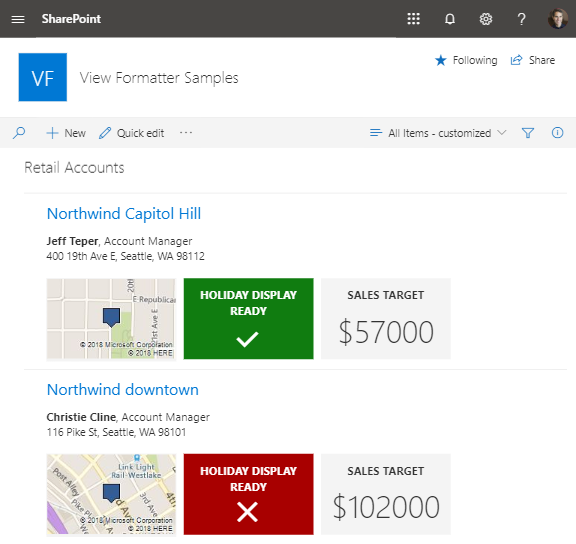
Task: Click the red Holiday Display Ready tile
Action: click(x=249, y=494)
